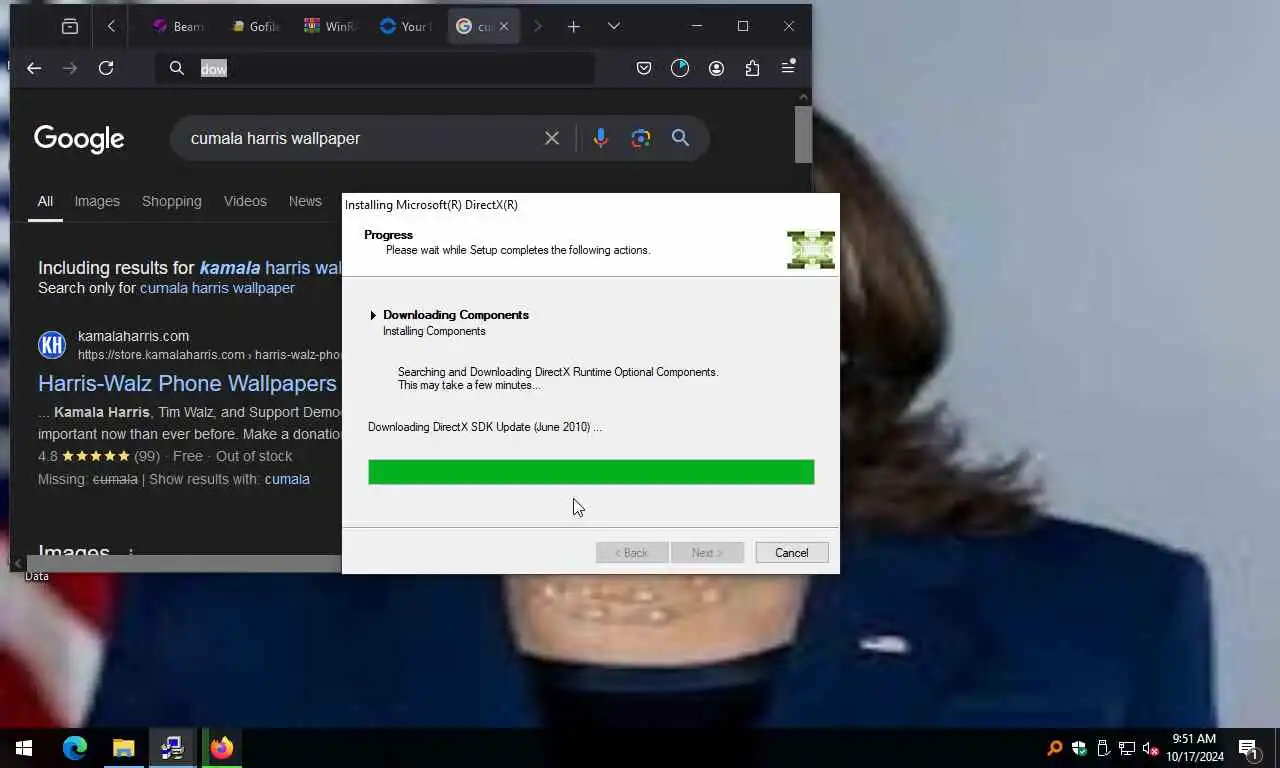Viewport: 1280px width, 768px height.
Task: Switch to the Gofile browser tab
Action: [x=255, y=27]
